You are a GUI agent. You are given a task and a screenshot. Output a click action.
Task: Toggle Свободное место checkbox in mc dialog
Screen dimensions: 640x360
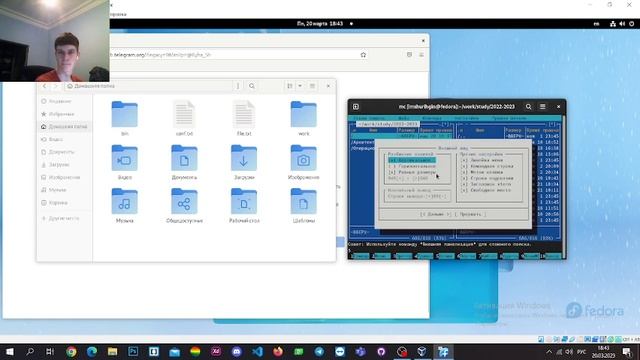pos(485,190)
